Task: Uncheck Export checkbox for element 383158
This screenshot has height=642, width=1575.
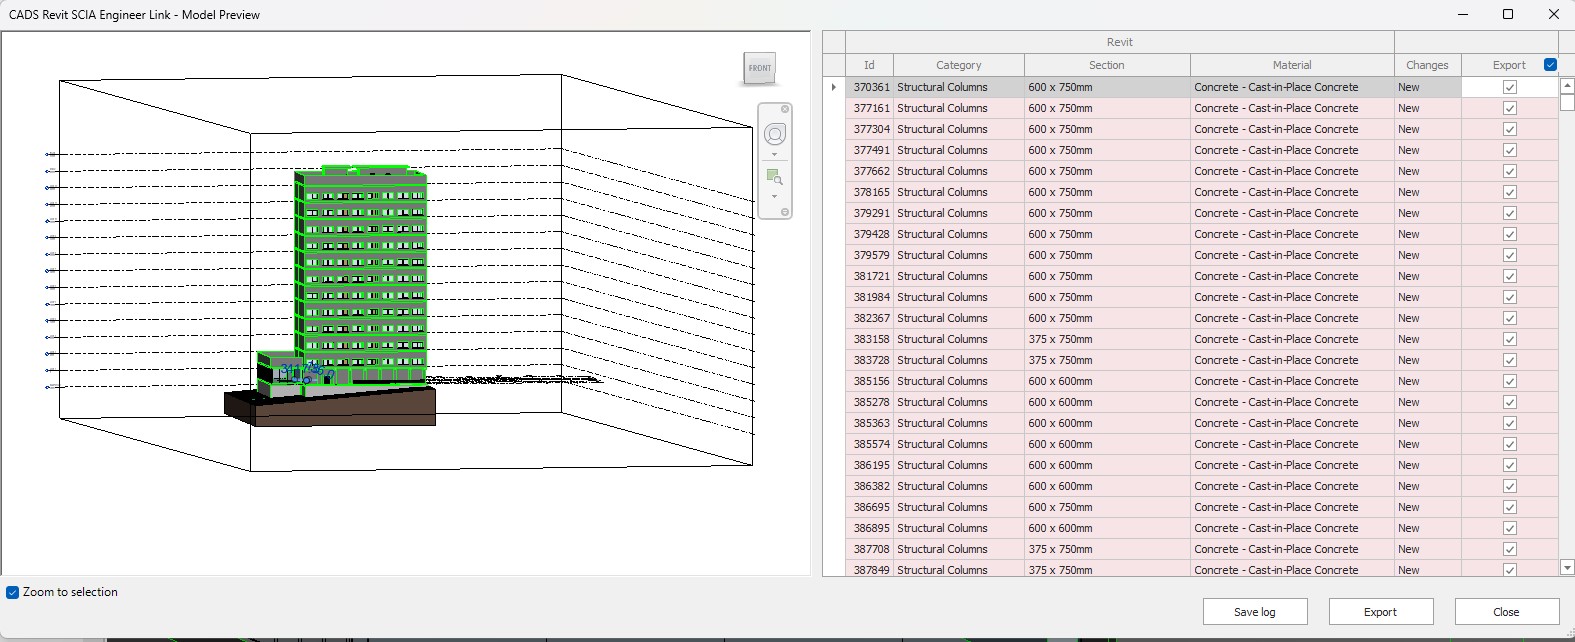Action: pos(1510,339)
